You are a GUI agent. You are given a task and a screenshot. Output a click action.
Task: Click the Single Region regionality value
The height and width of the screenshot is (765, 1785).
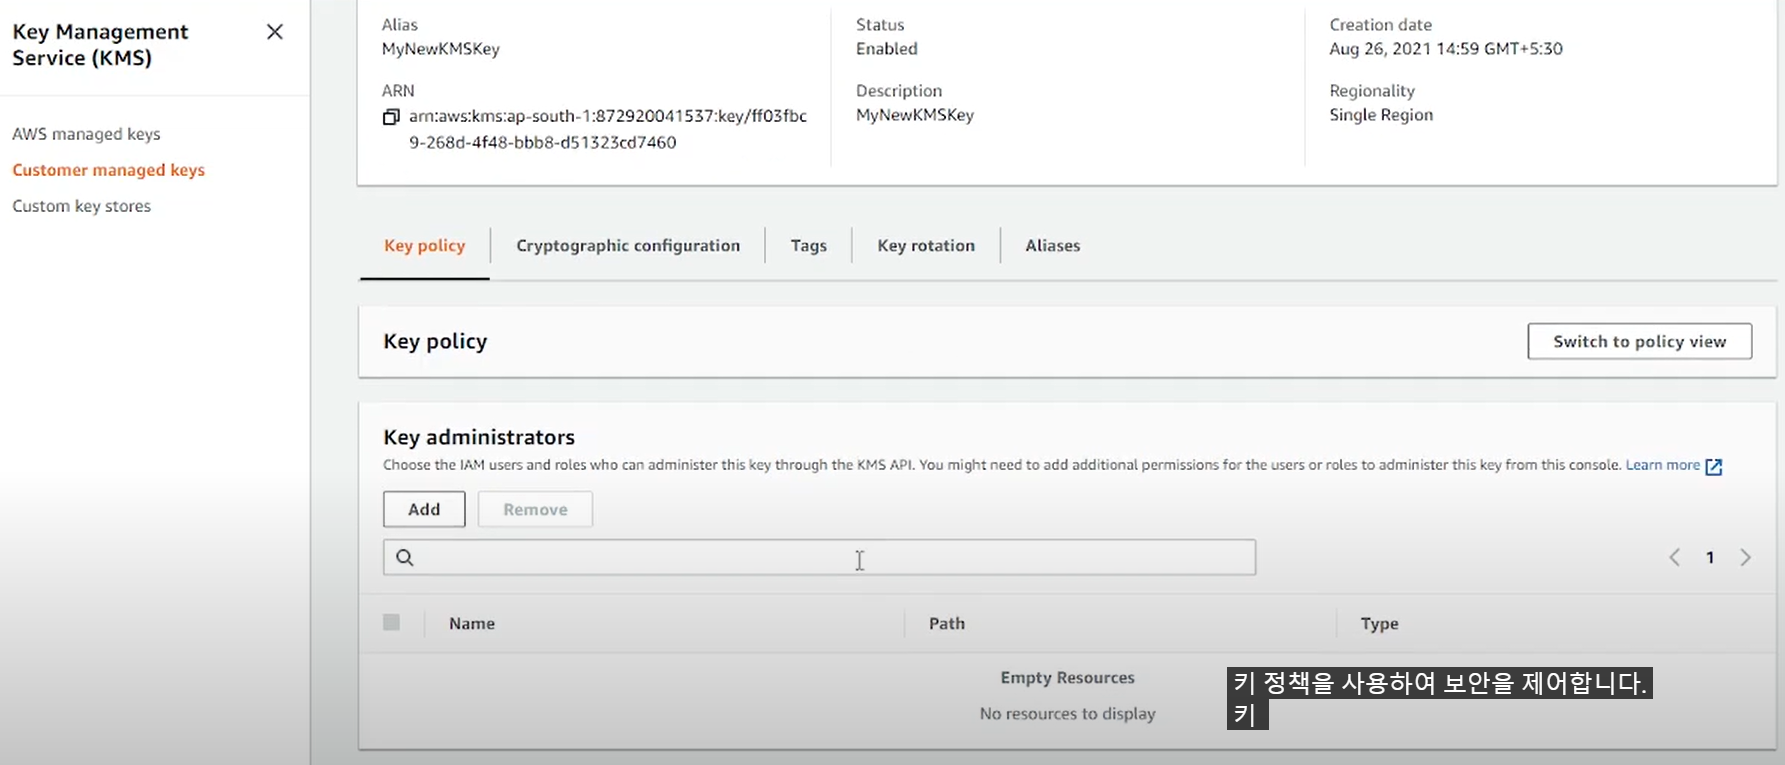(1381, 115)
